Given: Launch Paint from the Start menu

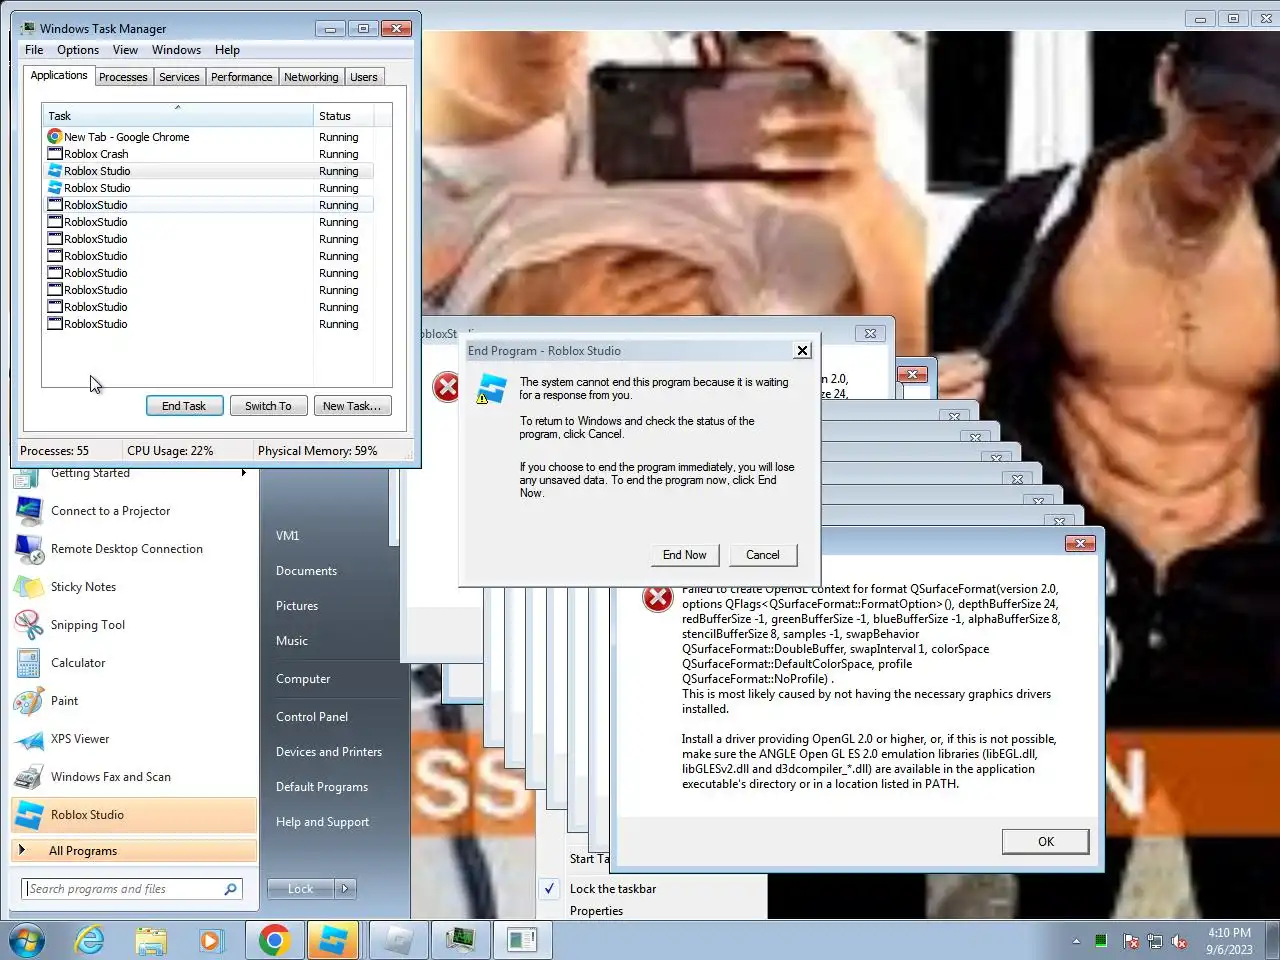Looking at the screenshot, I should tap(134, 701).
